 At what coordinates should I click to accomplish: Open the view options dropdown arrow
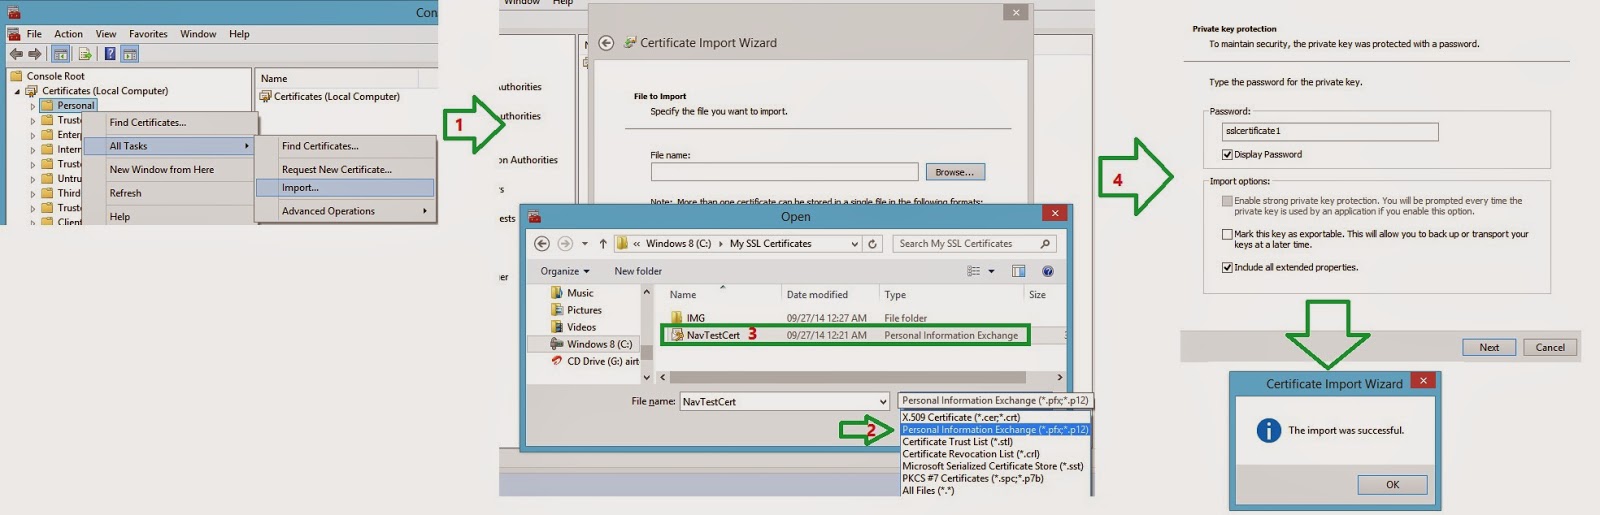(x=991, y=271)
